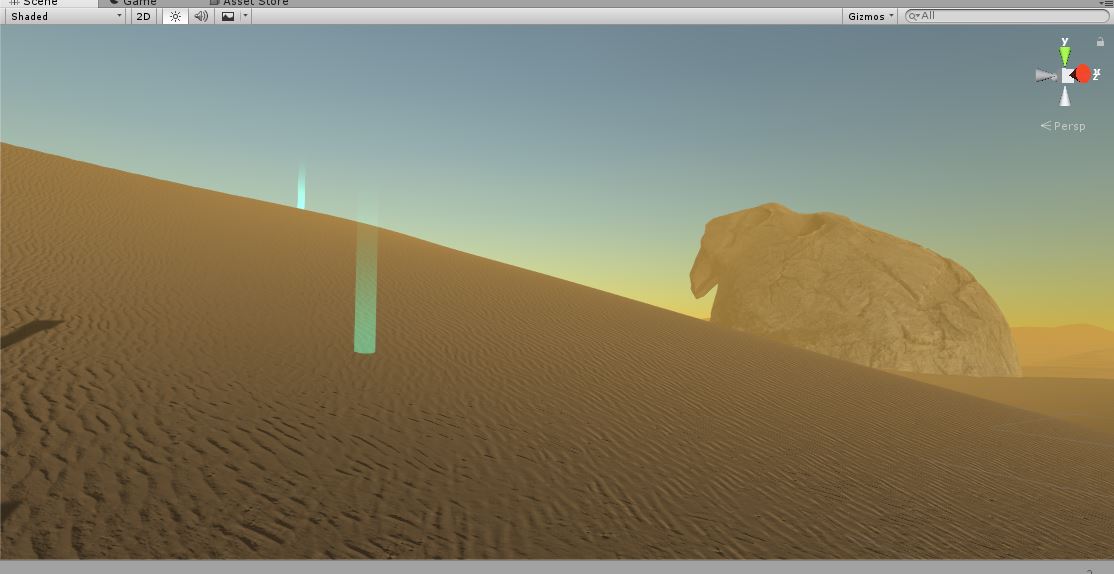
Task: Click the scene search field
Action: (x=1007, y=16)
